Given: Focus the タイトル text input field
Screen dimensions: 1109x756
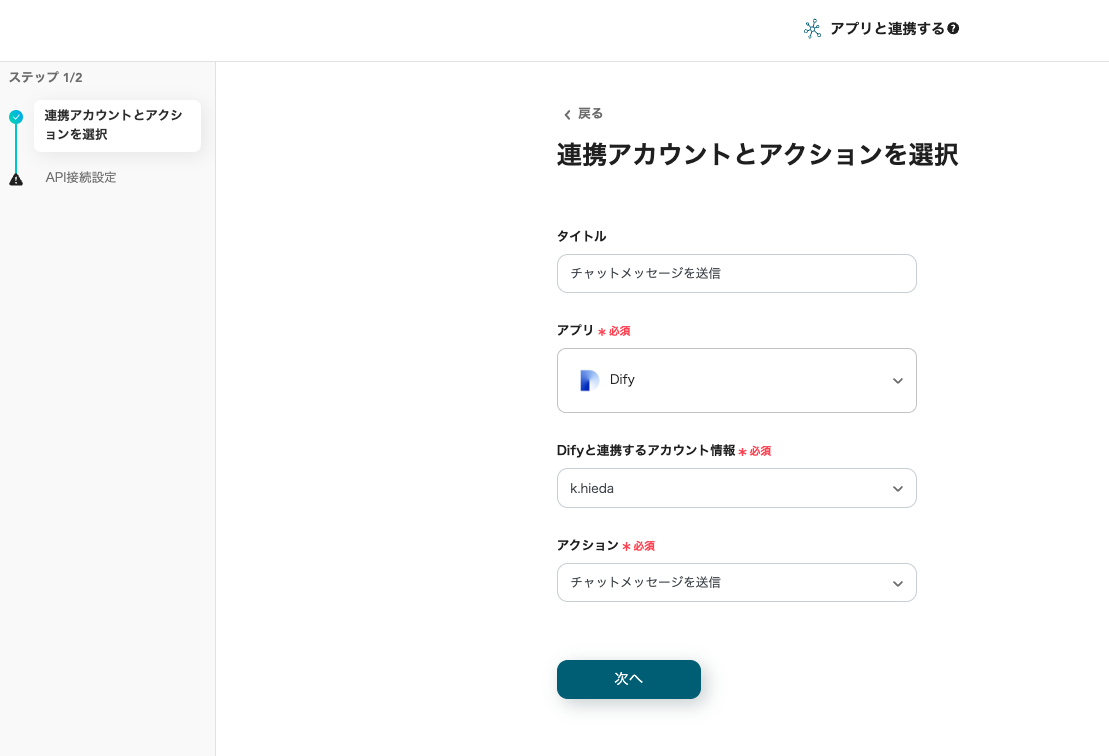Looking at the screenshot, I should coord(736,273).
